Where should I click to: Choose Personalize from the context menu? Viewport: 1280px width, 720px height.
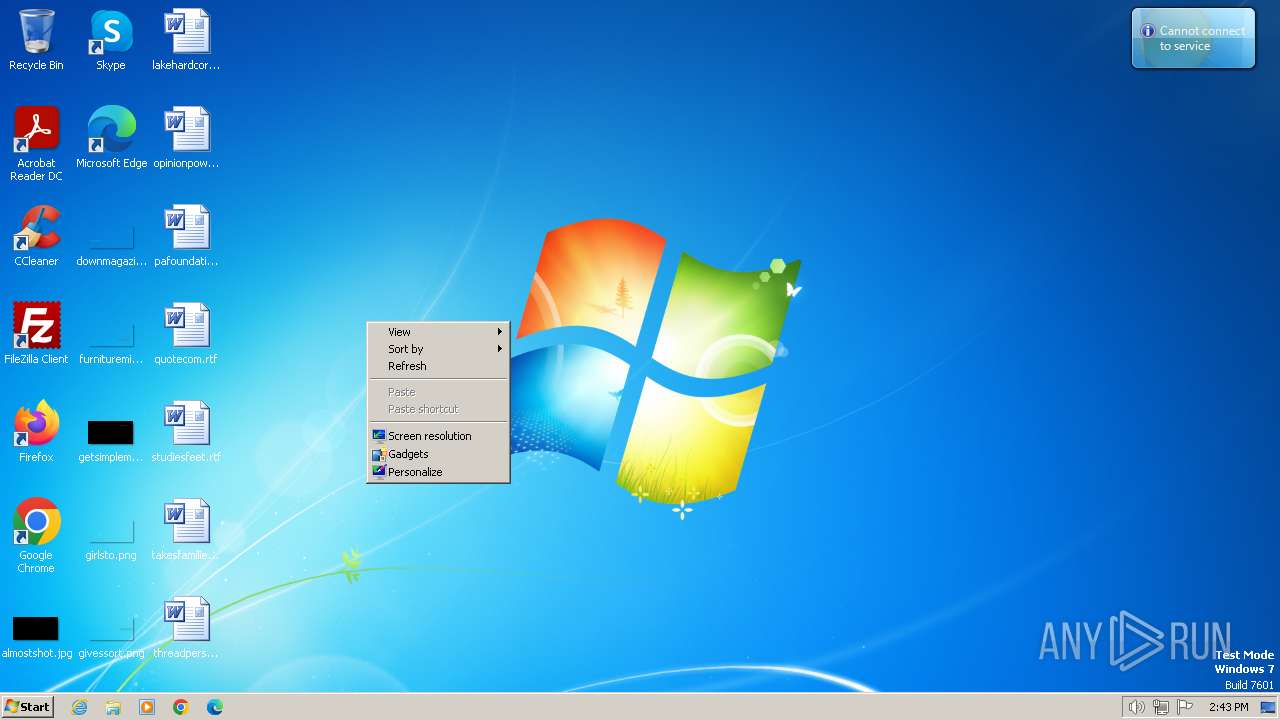point(439,472)
